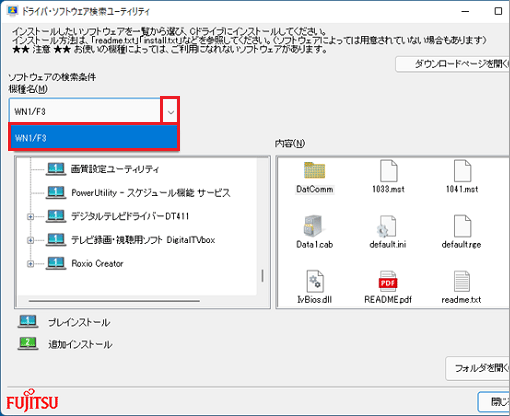Click the Data1.cab file name label
This screenshot has height=416, width=510.
315,244
